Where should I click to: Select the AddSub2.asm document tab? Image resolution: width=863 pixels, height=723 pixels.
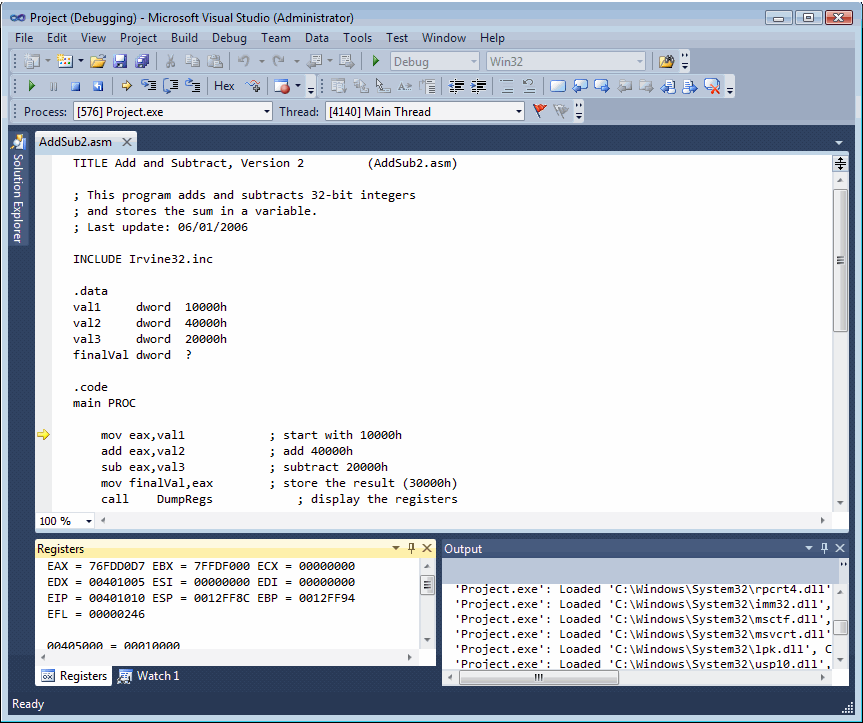[x=75, y=142]
